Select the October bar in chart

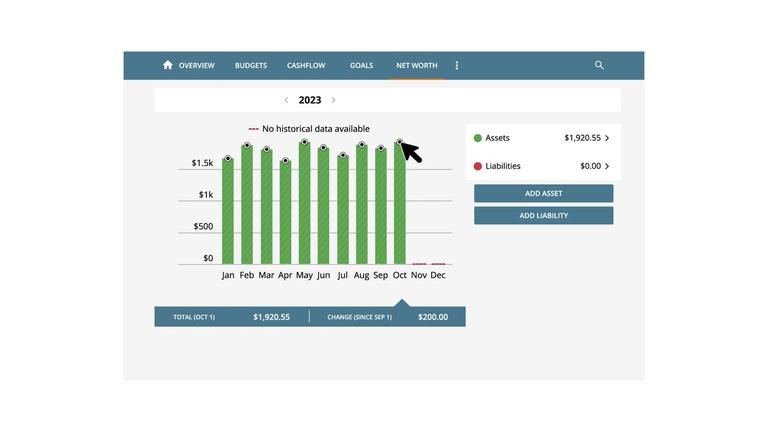click(x=400, y=203)
